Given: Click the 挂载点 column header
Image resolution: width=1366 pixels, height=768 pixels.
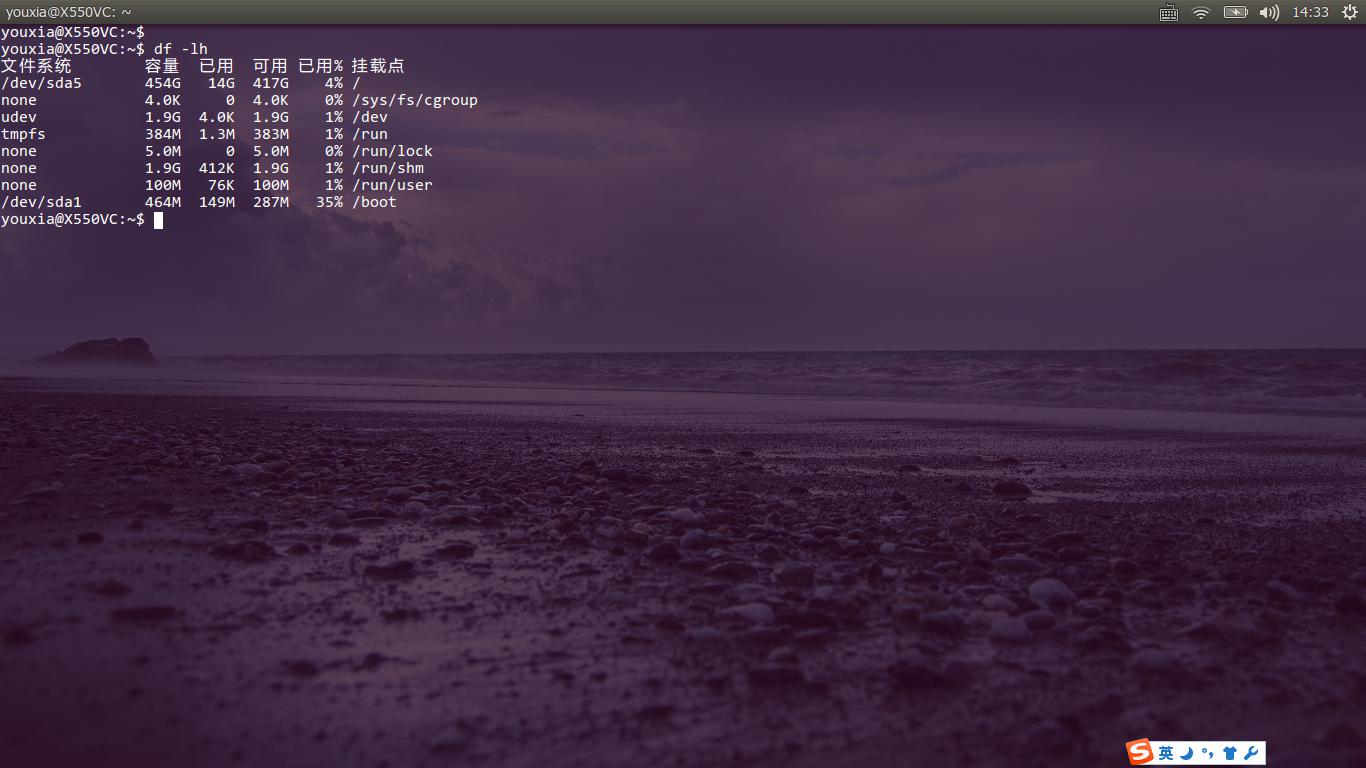Looking at the screenshot, I should [377, 66].
